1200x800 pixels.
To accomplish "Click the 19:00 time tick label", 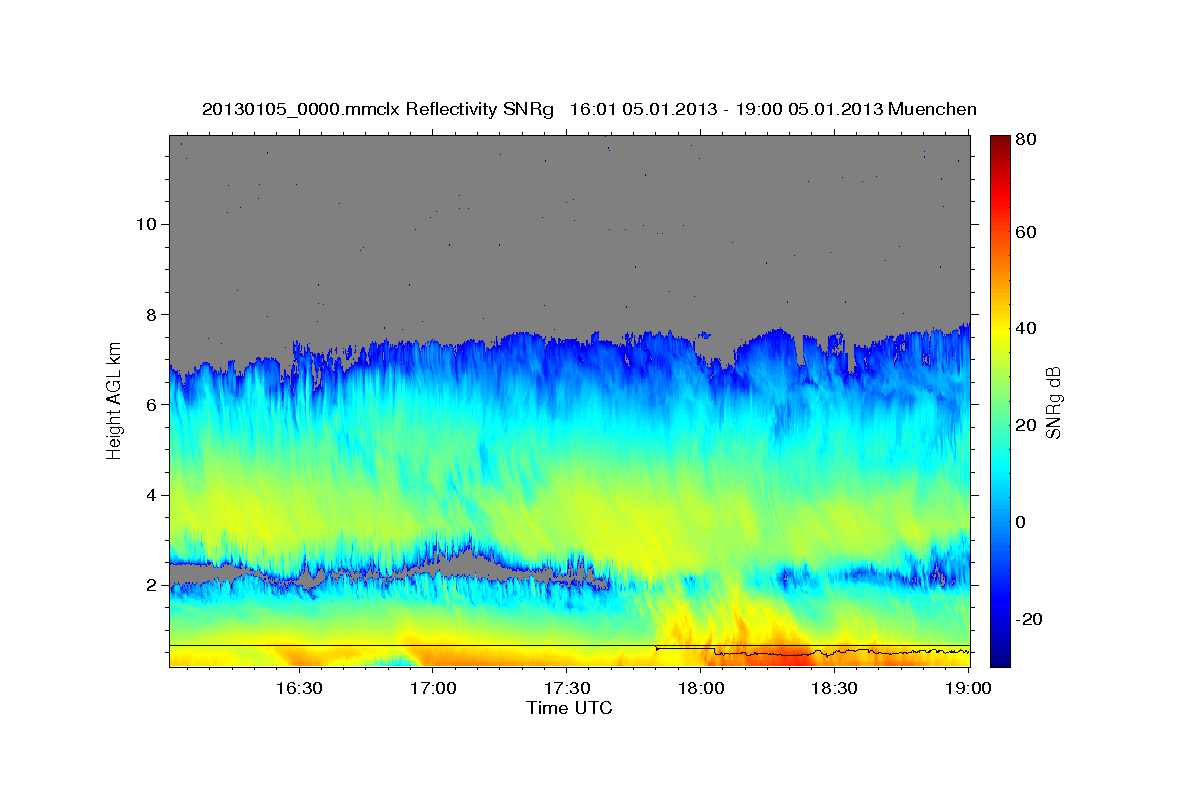I will tap(968, 688).
